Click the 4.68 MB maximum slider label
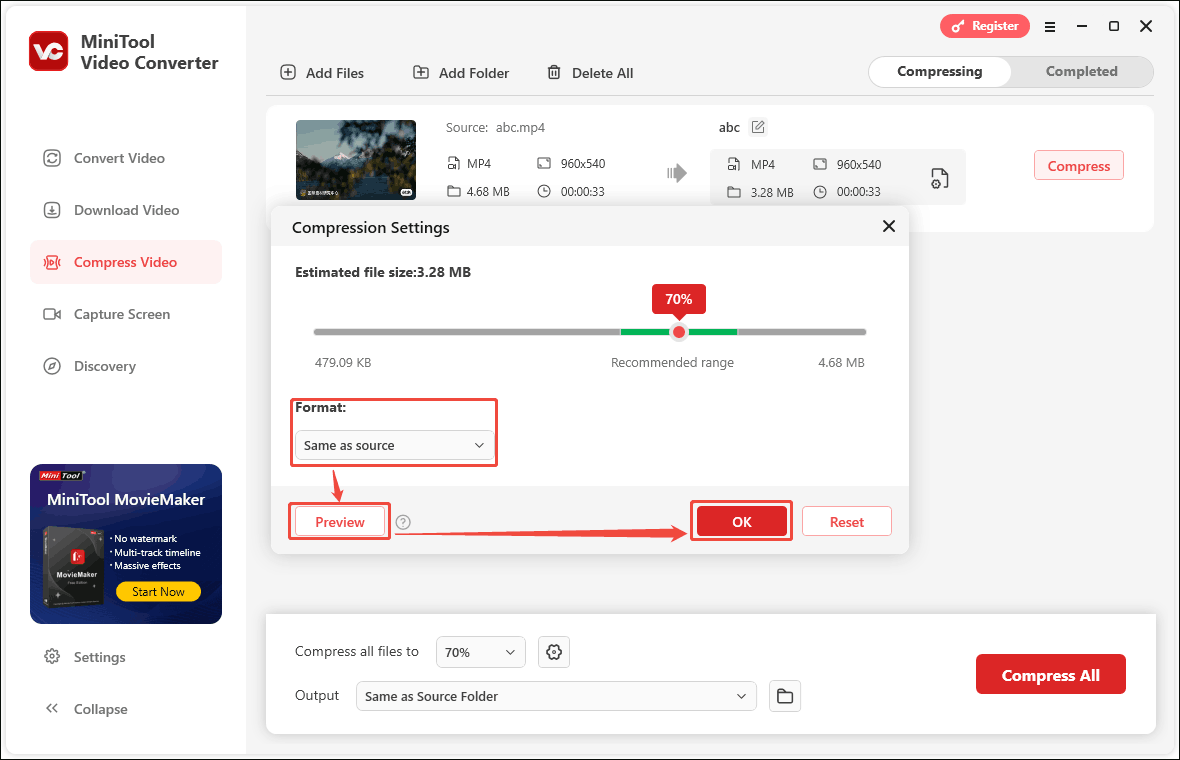Image resolution: width=1180 pixels, height=760 pixels. coord(841,363)
